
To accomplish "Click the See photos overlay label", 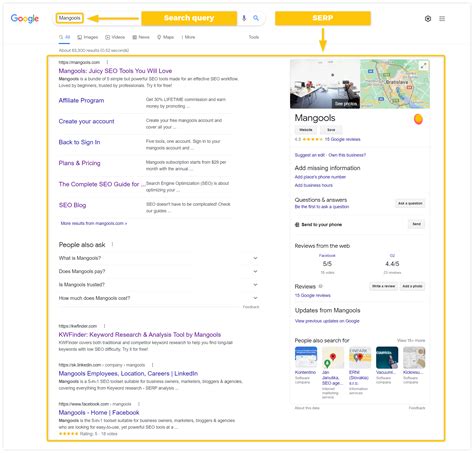I will [x=346, y=104].
